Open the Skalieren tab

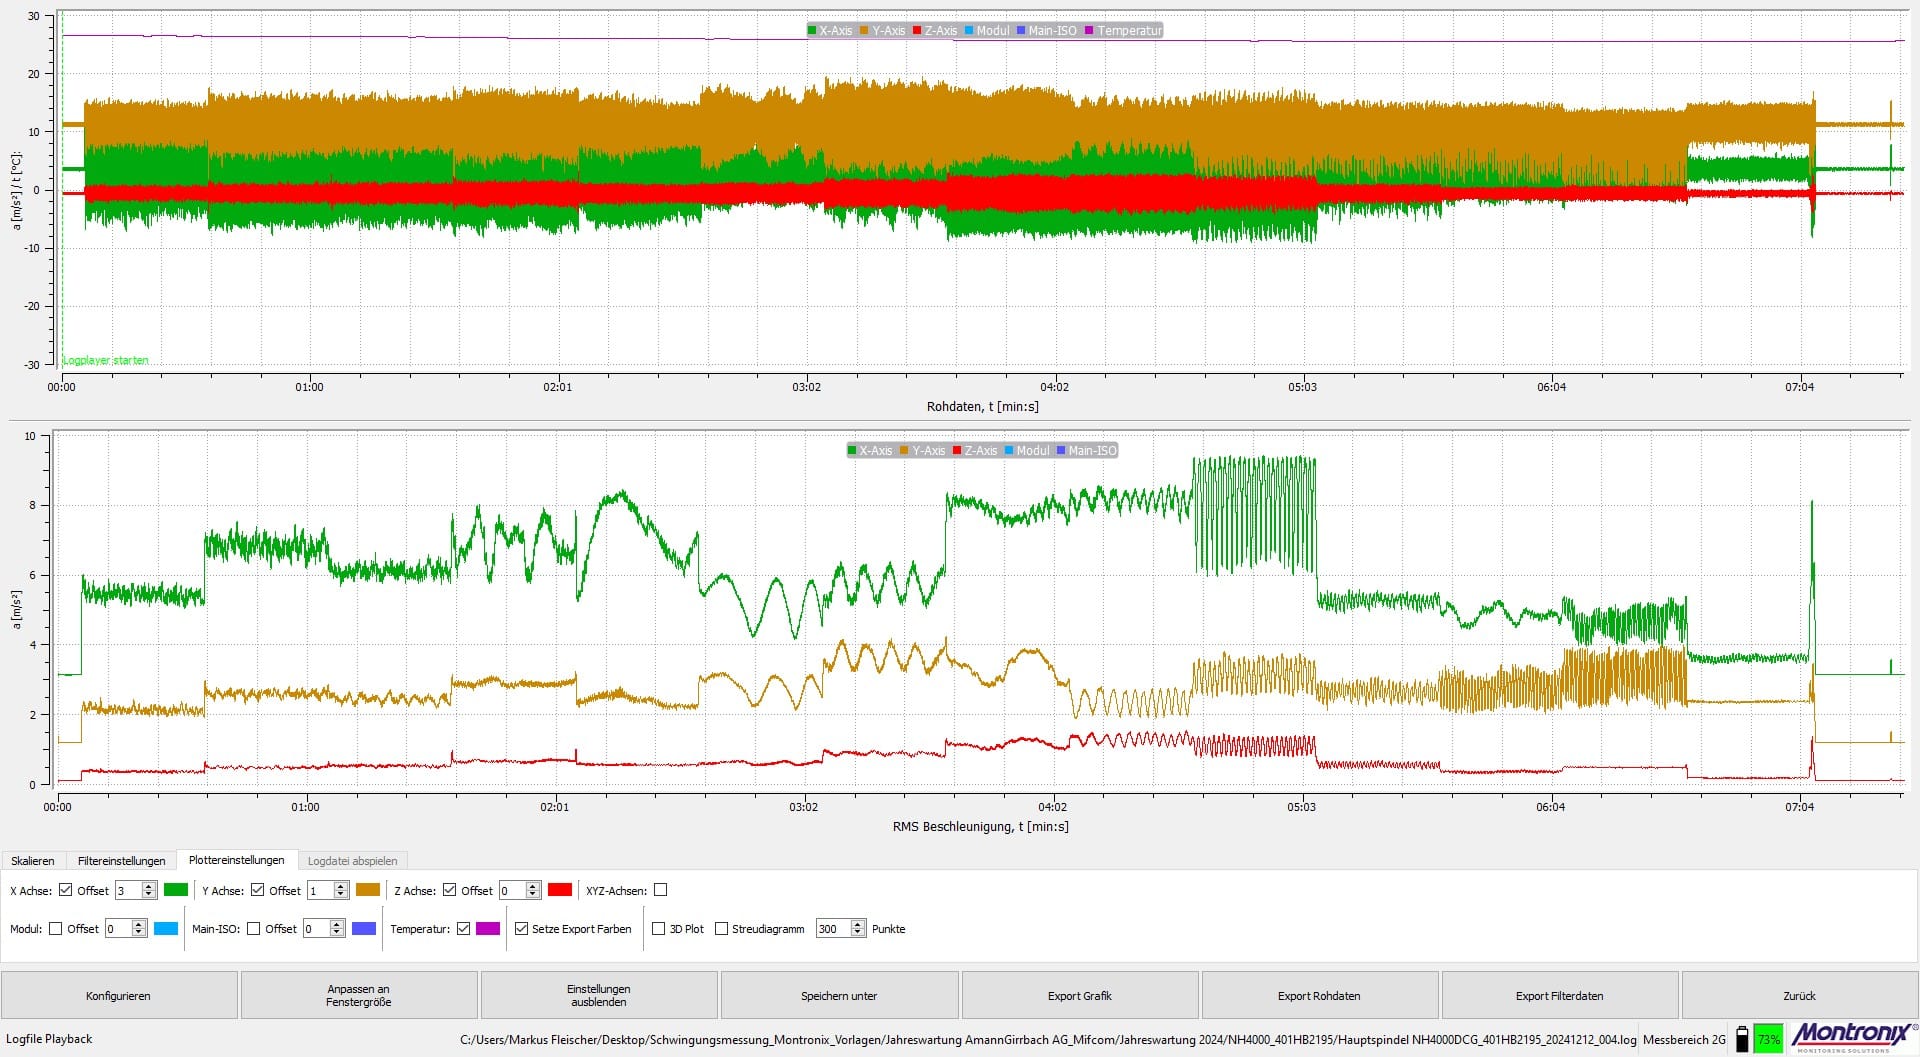pyautogui.click(x=33, y=861)
